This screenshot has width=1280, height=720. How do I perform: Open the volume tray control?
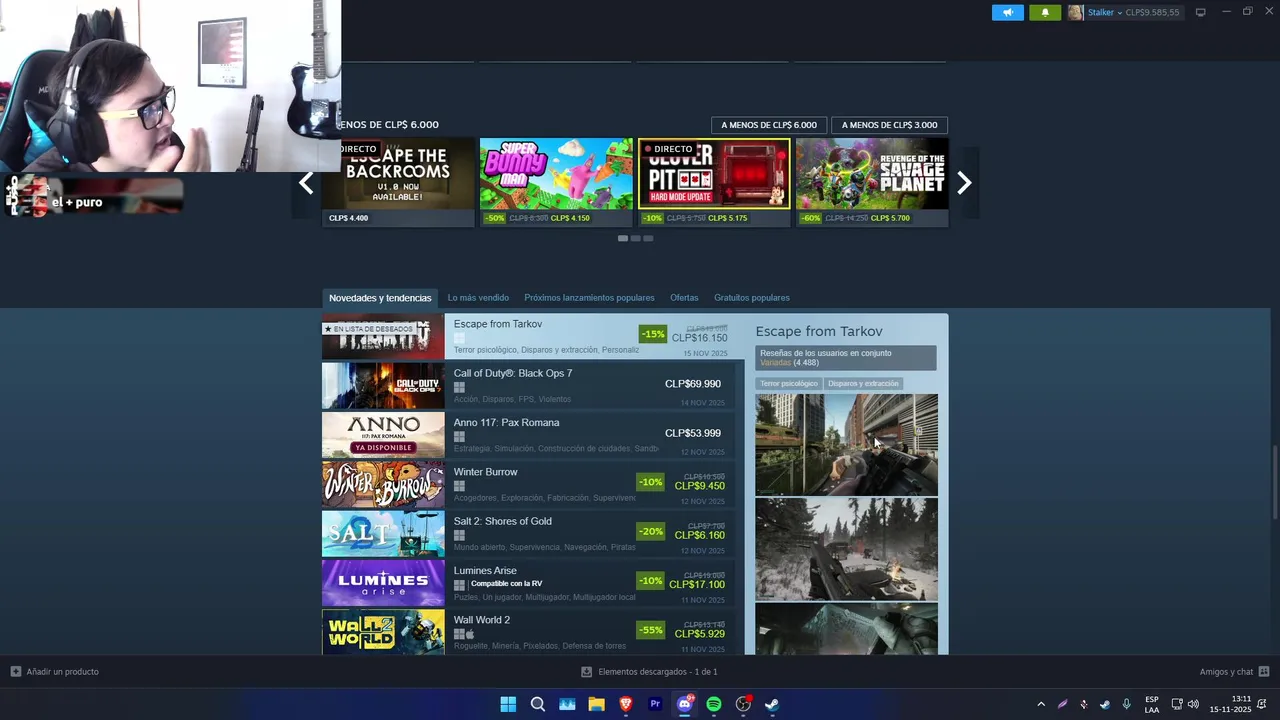pyautogui.click(x=1193, y=704)
